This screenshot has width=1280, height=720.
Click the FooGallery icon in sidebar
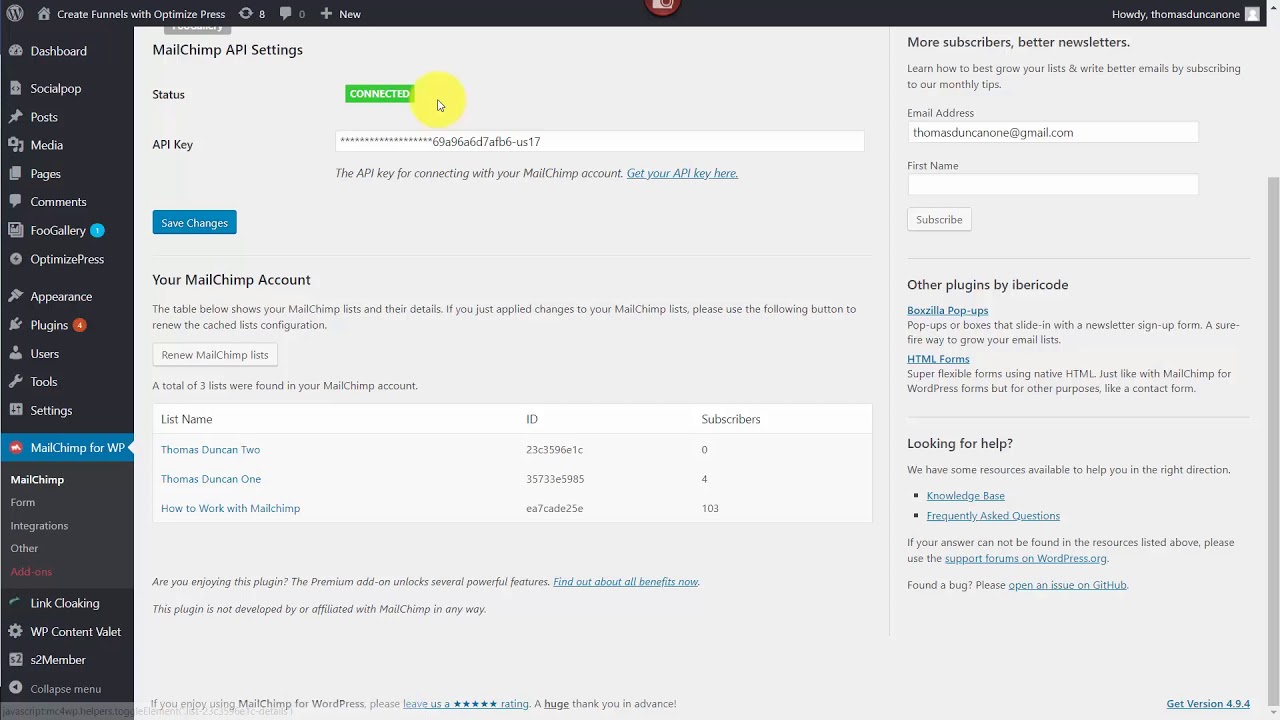point(15,230)
